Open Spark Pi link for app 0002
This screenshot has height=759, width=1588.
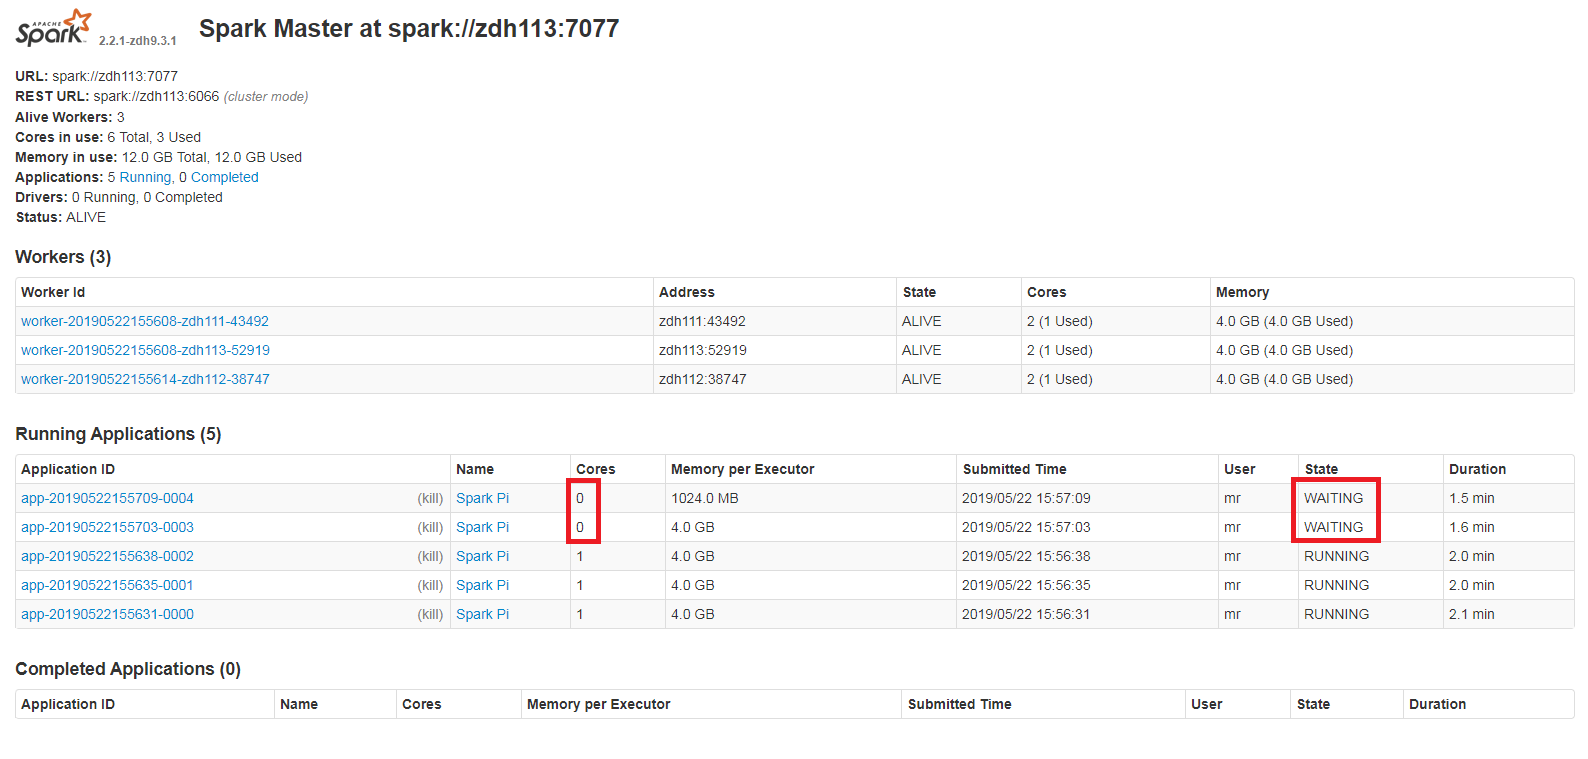click(x=482, y=556)
